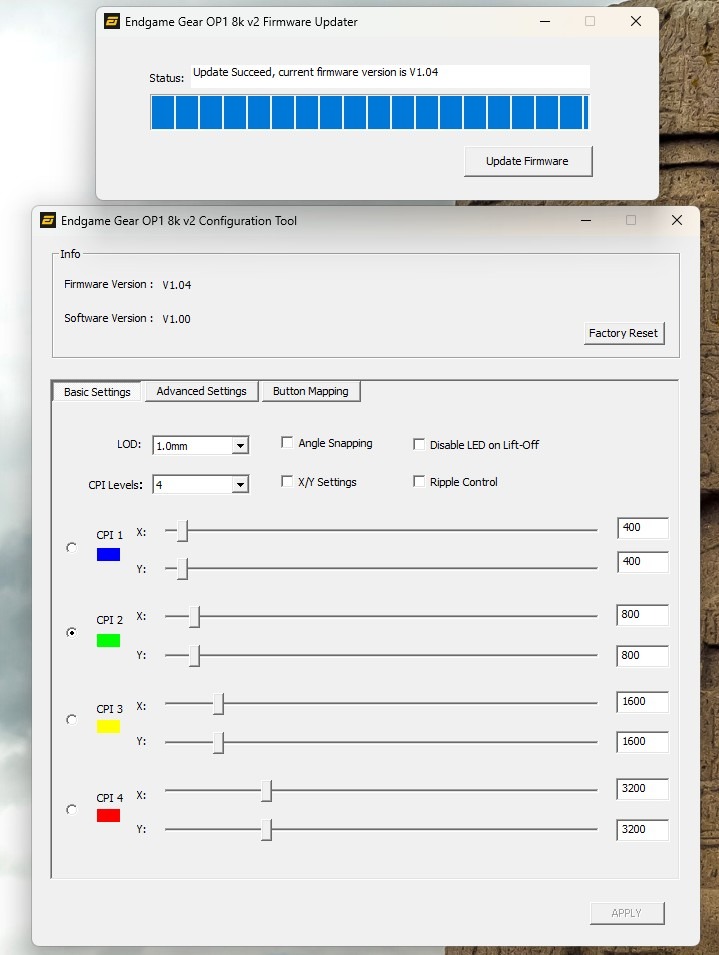Click the CPI 3 Y value field 1600
The image size is (719, 955).
click(643, 742)
